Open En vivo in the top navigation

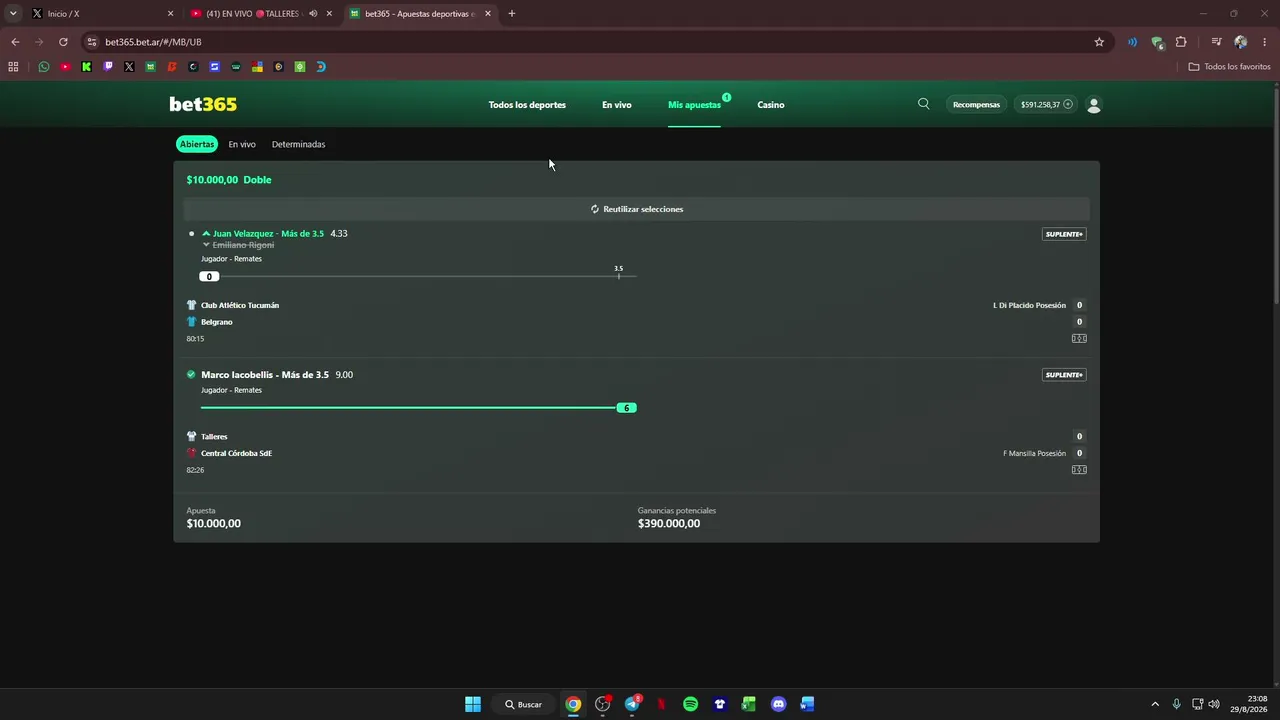(616, 105)
